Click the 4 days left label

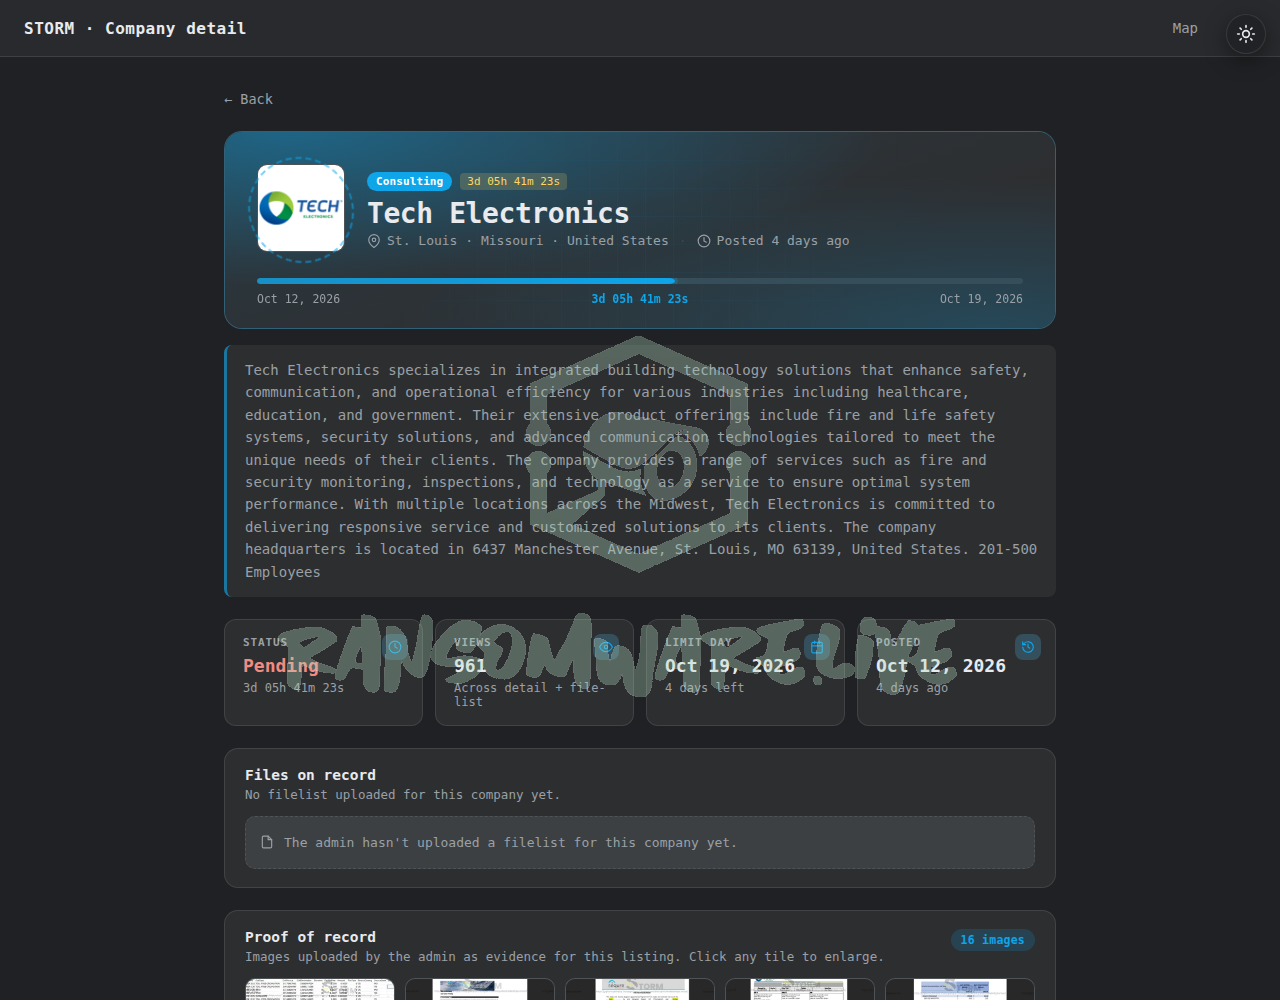705,688
